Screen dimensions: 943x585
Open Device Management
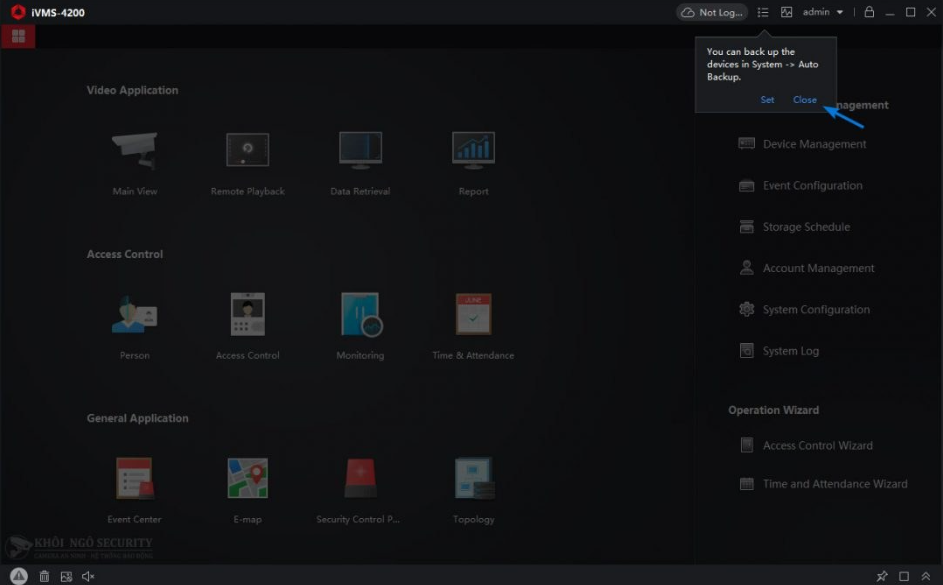pos(802,144)
